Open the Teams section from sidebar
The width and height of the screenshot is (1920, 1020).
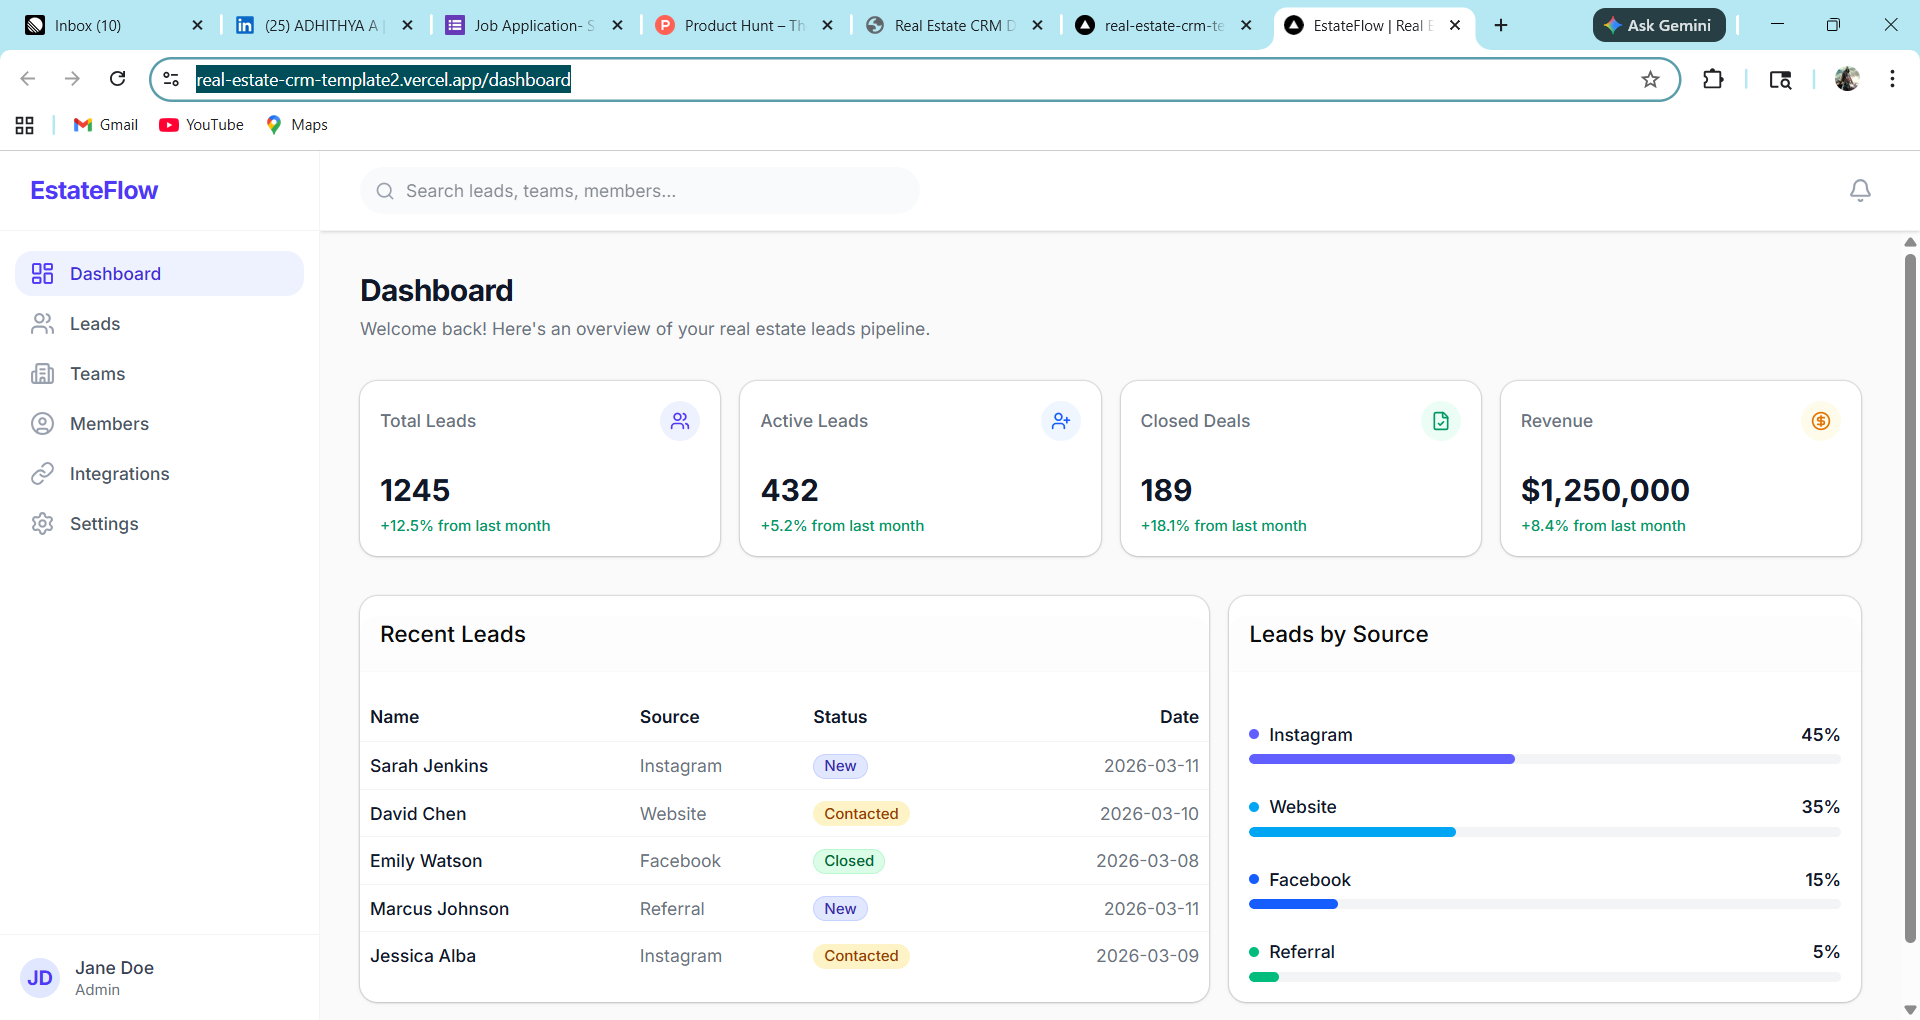(x=42, y=373)
